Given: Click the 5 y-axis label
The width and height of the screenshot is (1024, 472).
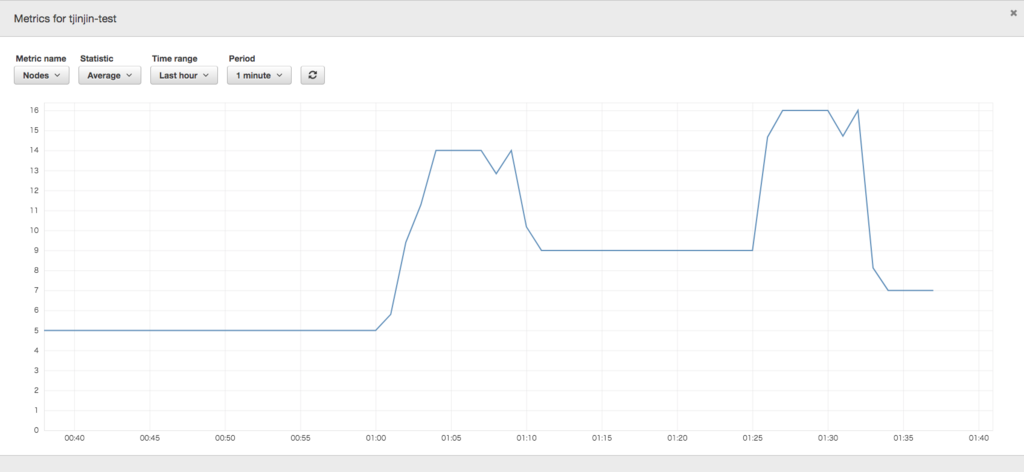Looking at the screenshot, I should [x=37, y=330].
